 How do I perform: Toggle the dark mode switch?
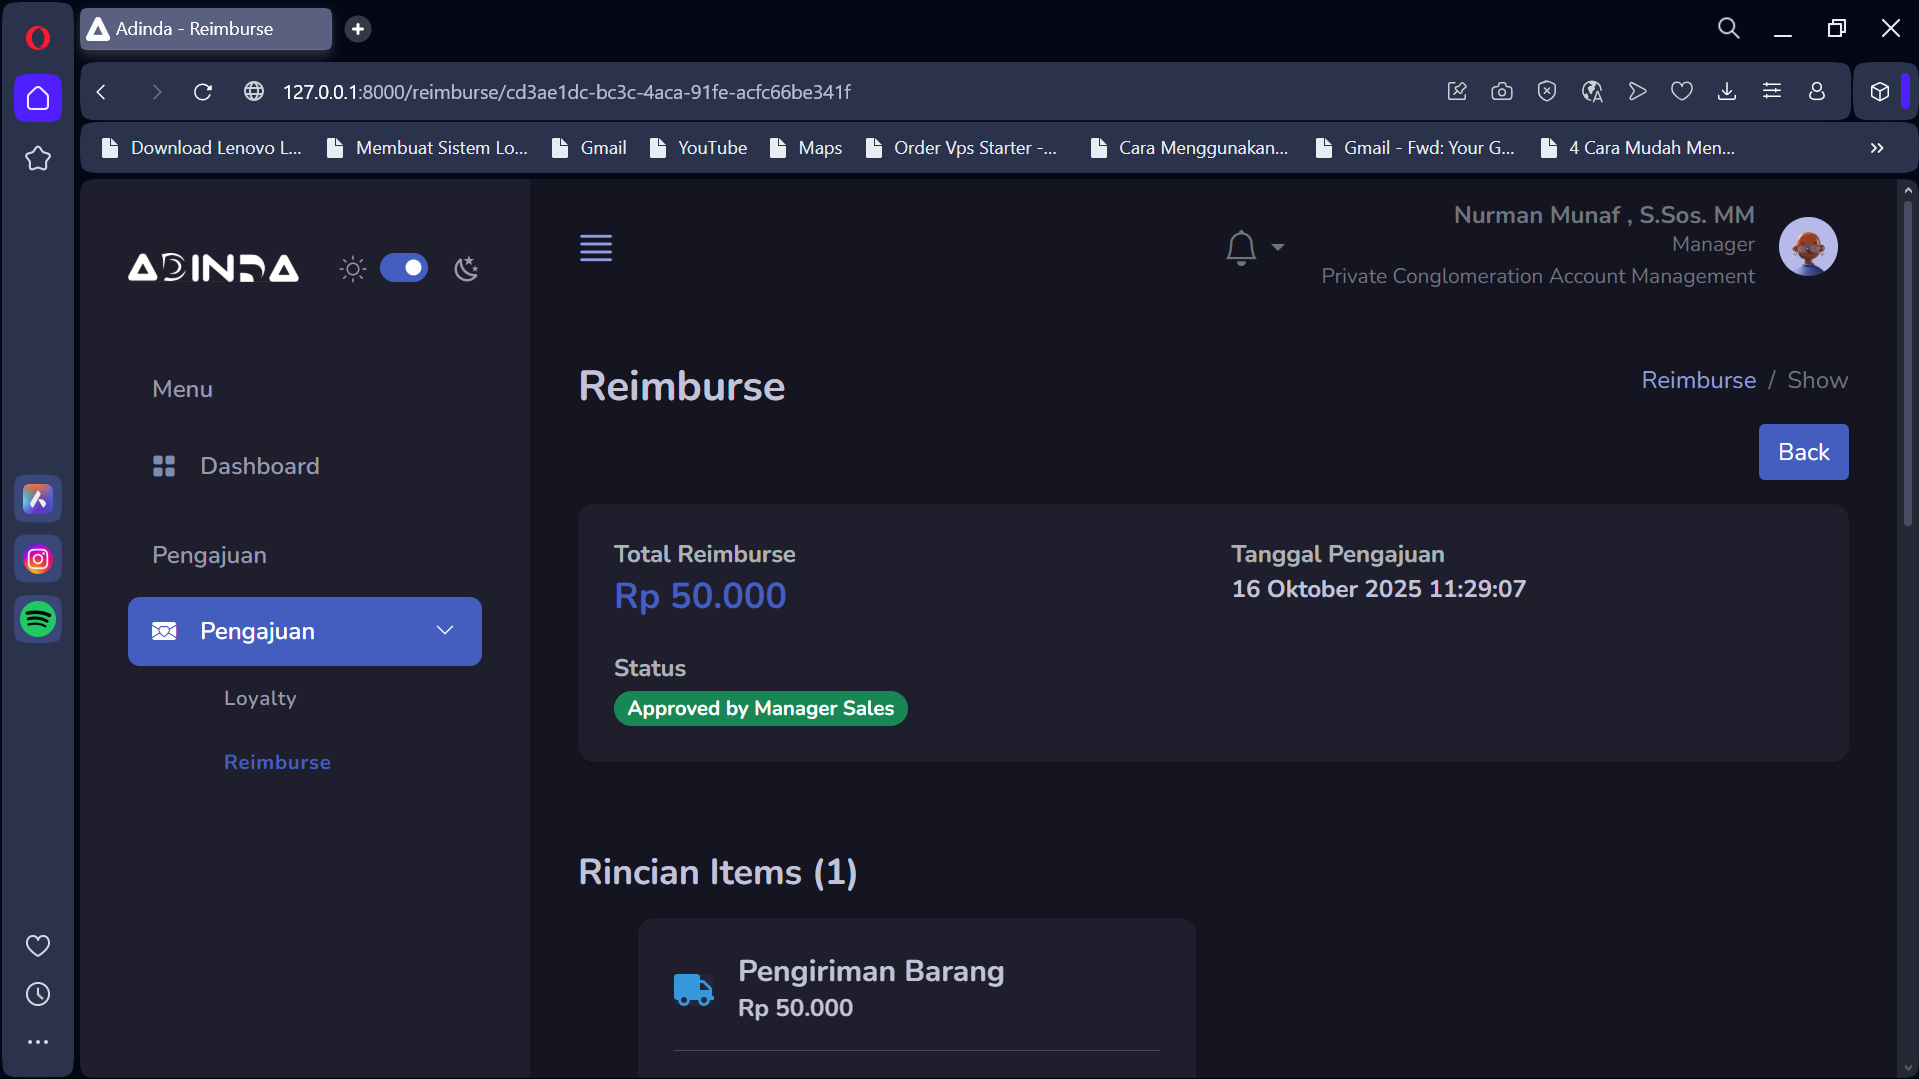(x=404, y=268)
